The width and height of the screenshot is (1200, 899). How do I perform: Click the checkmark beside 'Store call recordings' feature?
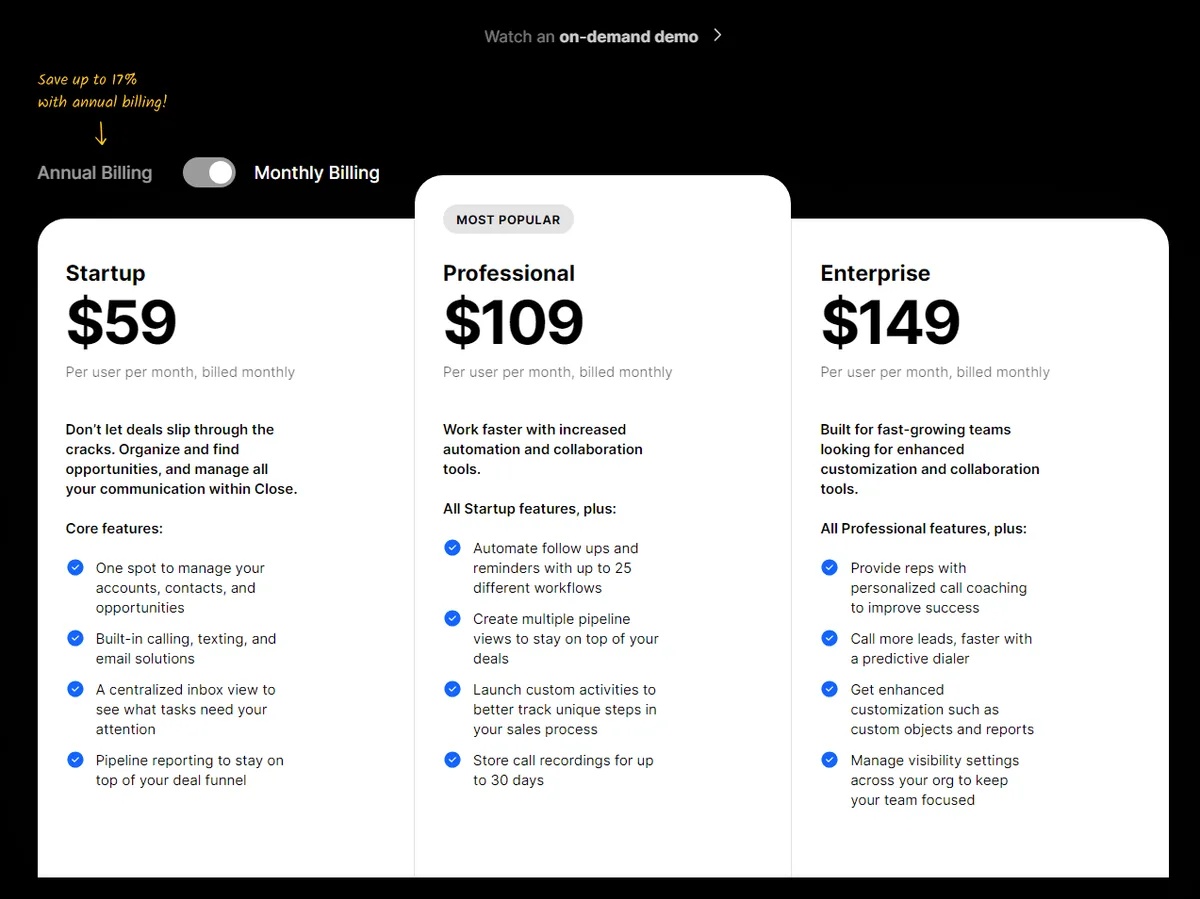coord(452,759)
